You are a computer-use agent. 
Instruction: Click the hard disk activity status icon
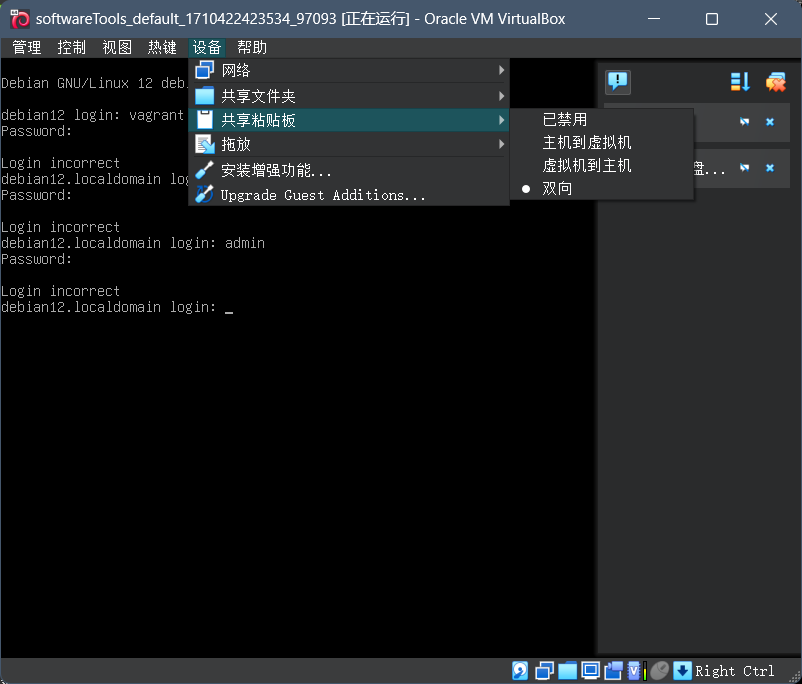click(x=521, y=670)
